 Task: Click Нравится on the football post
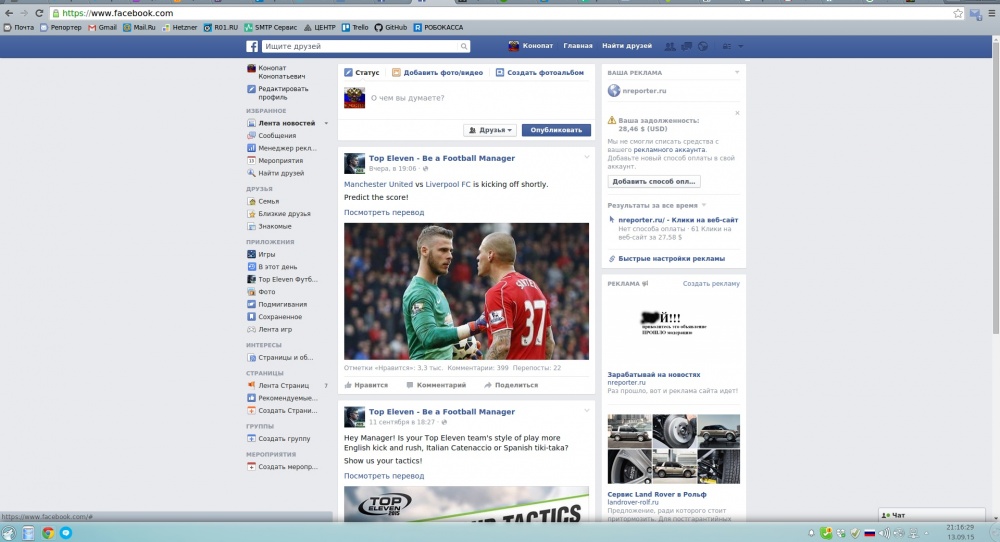(366, 385)
